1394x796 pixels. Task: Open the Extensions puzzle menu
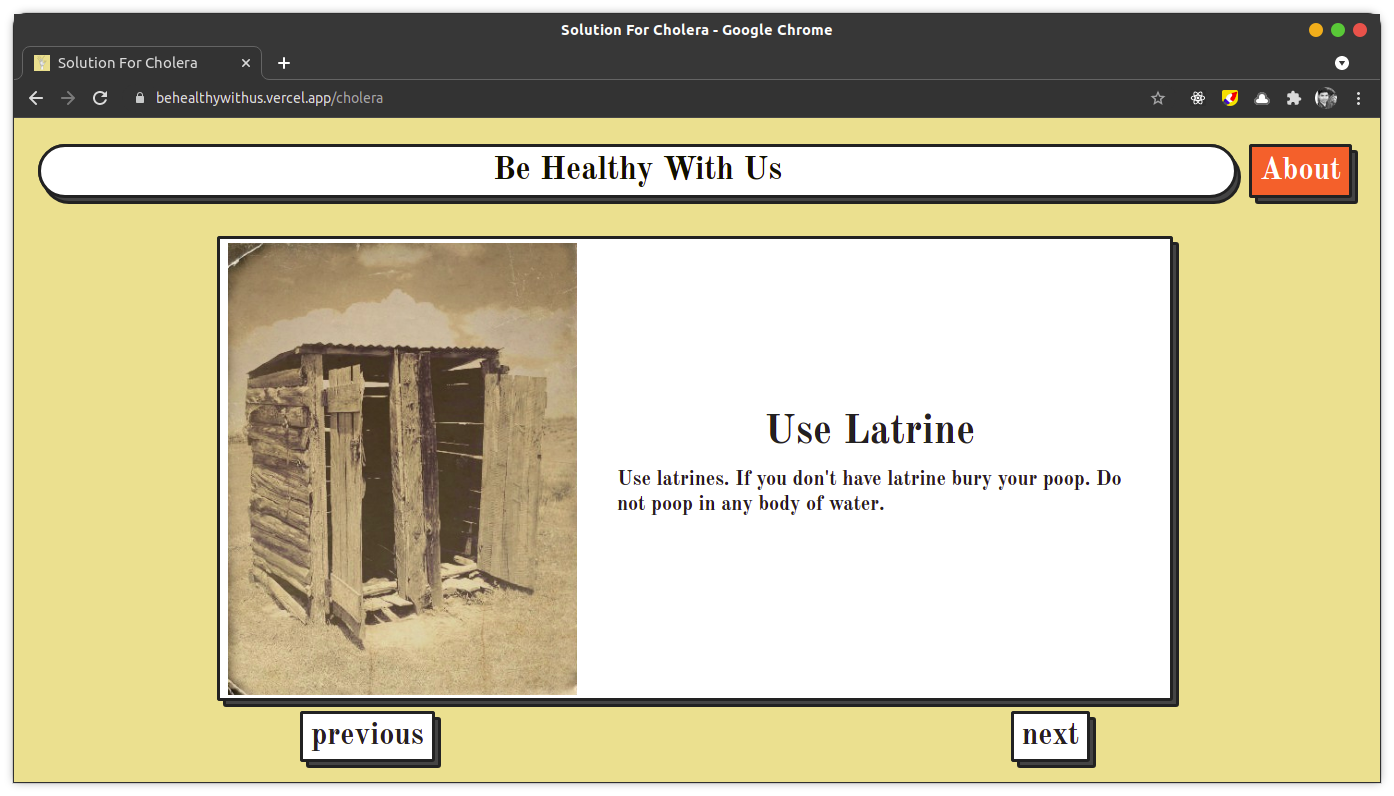1294,98
